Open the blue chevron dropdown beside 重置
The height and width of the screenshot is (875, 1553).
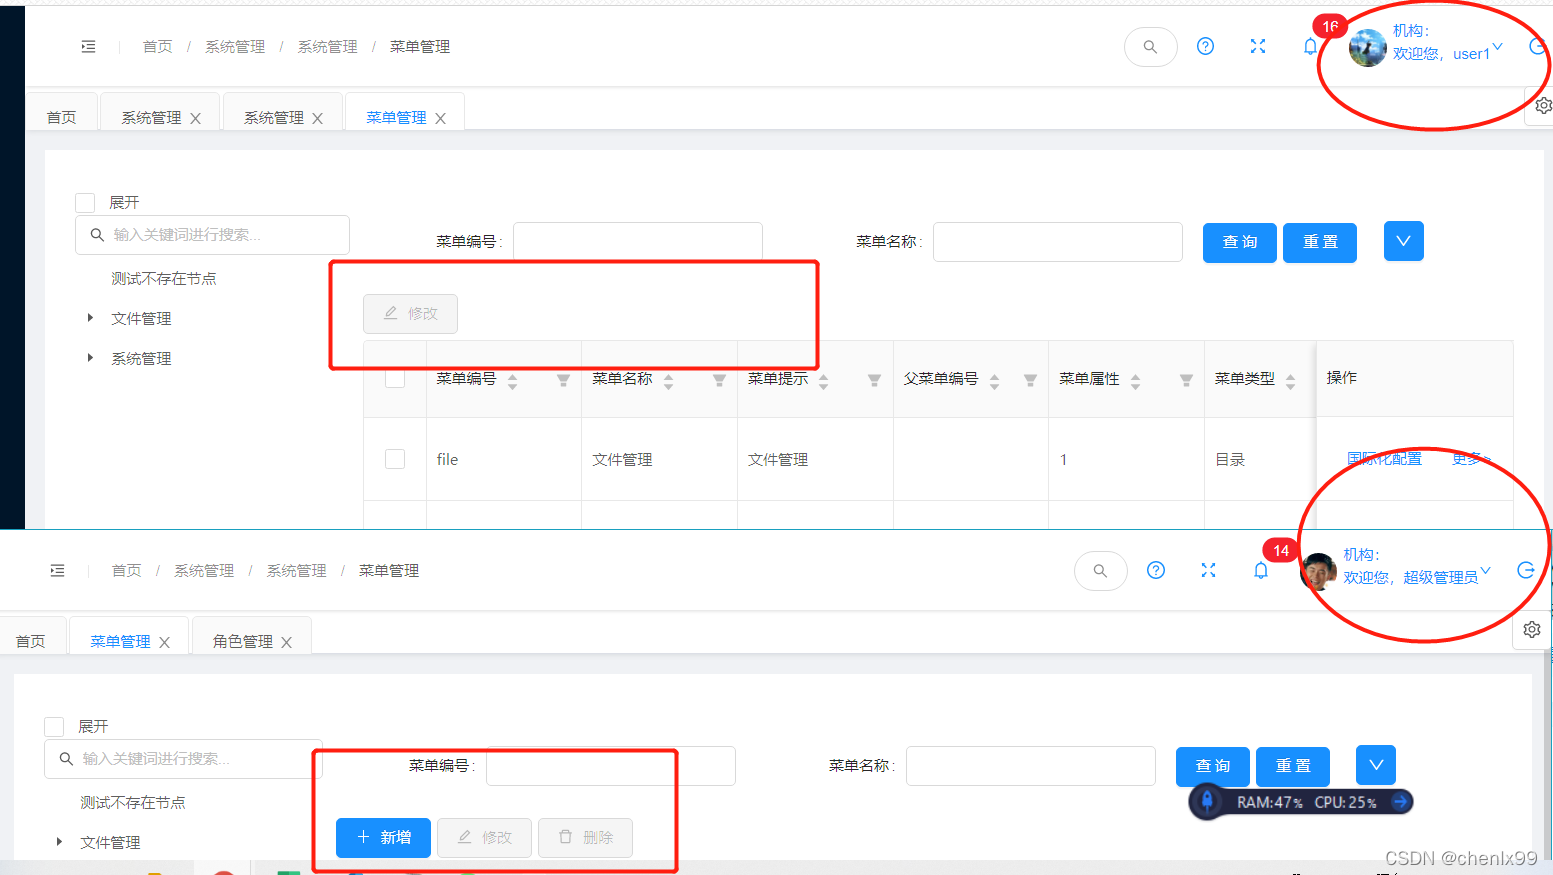pyautogui.click(x=1403, y=241)
